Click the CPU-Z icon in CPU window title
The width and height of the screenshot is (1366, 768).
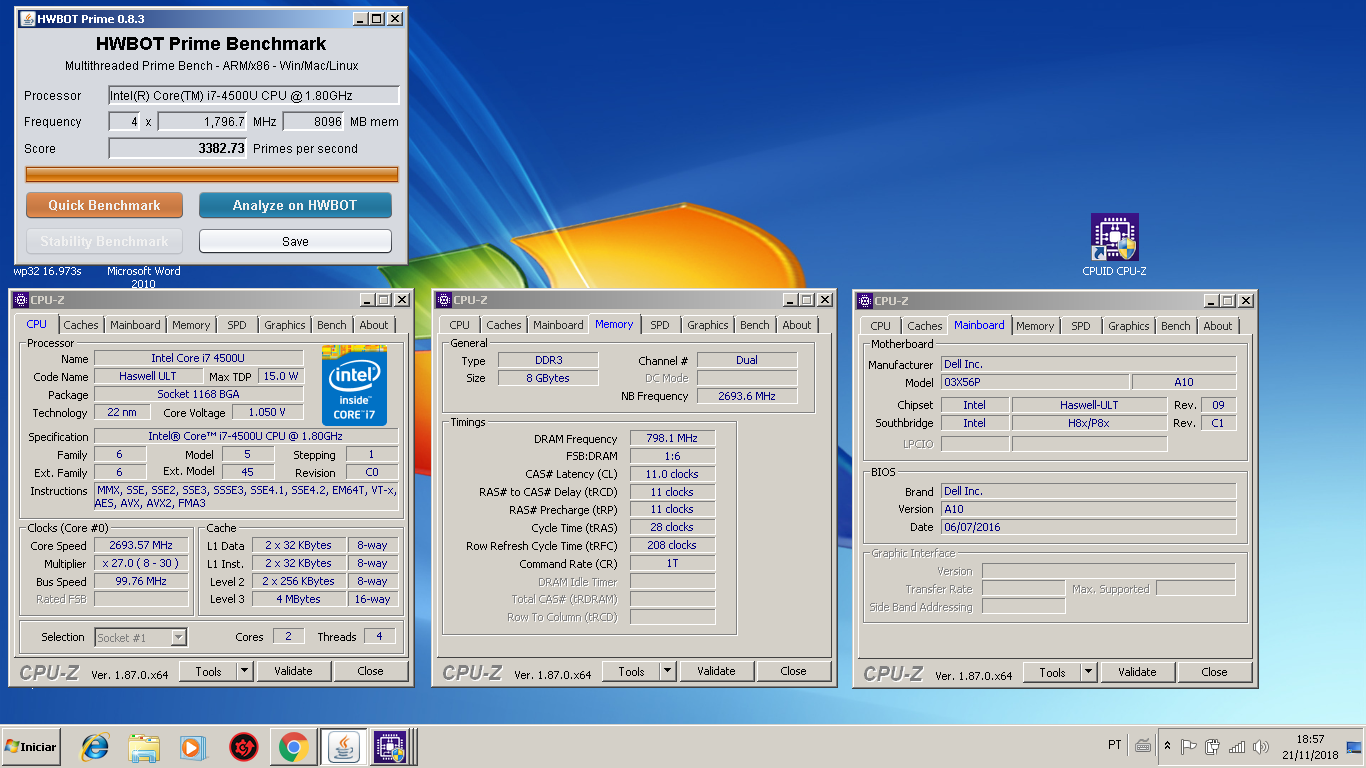click(21, 300)
